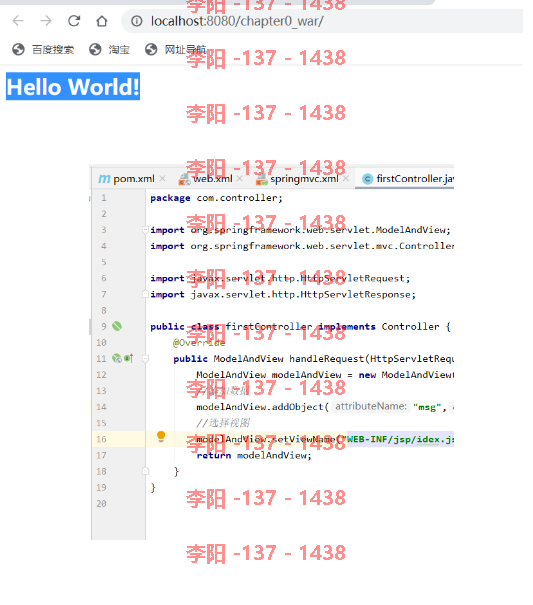The width and height of the screenshot is (533, 605).
Task: Switch to the springmvc.xml tab
Action: pyautogui.click(x=299, y=179)
